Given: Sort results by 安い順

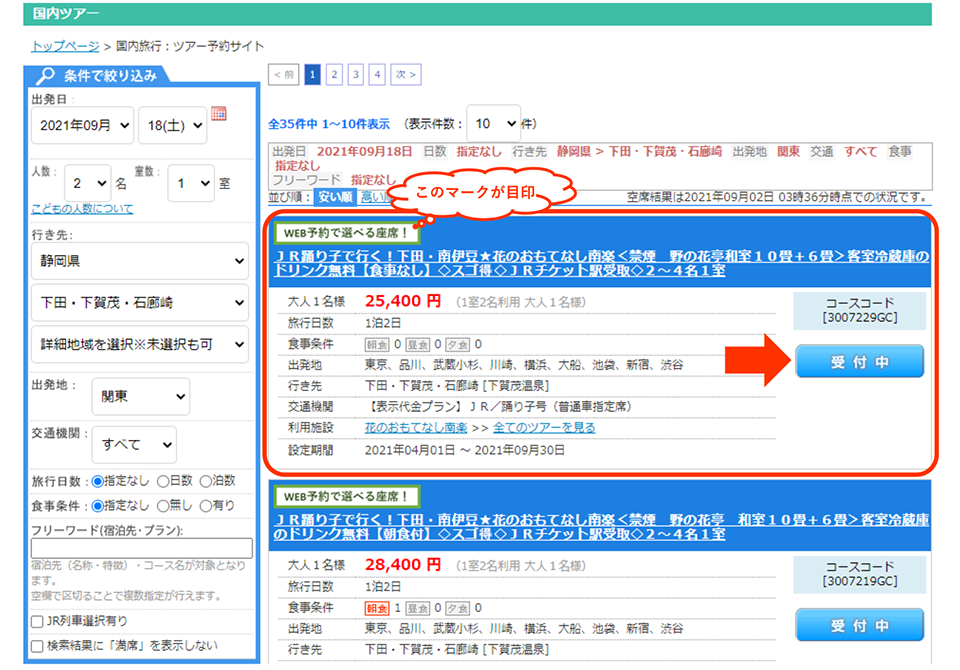Looking at the screenshot, I should point(335,197).
